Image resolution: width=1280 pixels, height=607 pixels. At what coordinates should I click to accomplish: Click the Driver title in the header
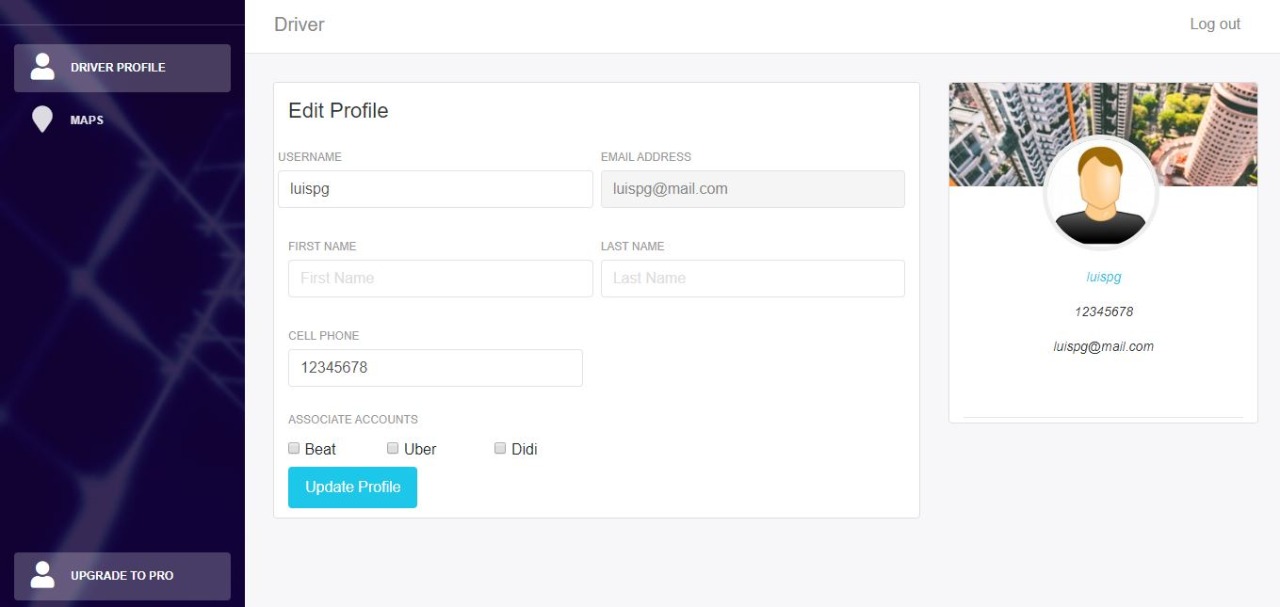pyautogui.click(x=299, y=24)
